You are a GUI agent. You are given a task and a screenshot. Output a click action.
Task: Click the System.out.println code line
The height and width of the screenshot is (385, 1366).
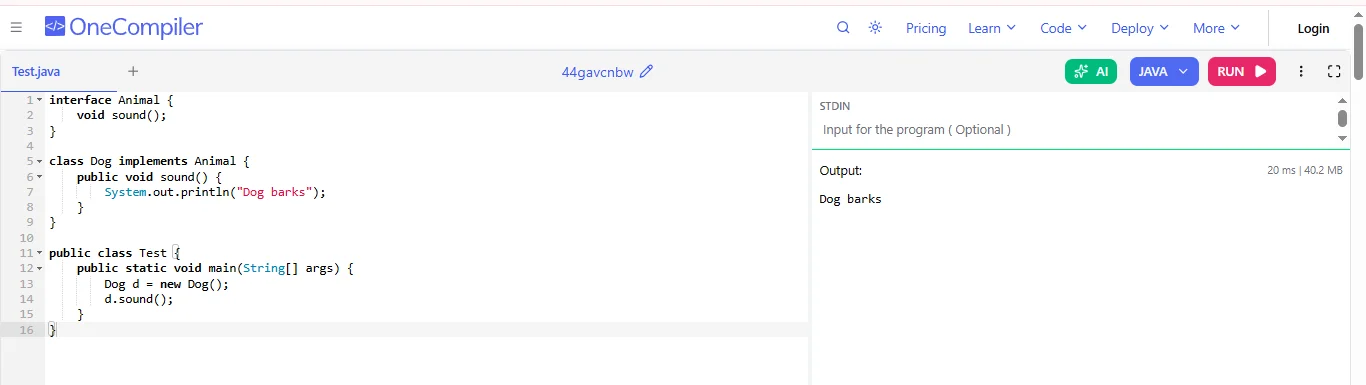(x=215, y=192)
